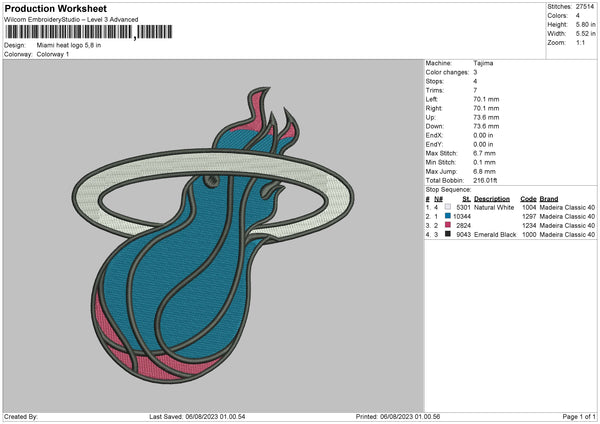Click the Total Bobbin value 216.01ft
This screenshot has height=424, width=600.
pos(487,180)
